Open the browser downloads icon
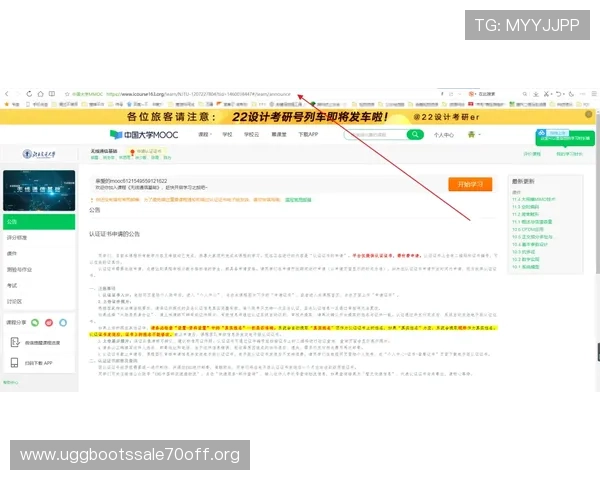This screenshot has height=480, width=600. 536,94
